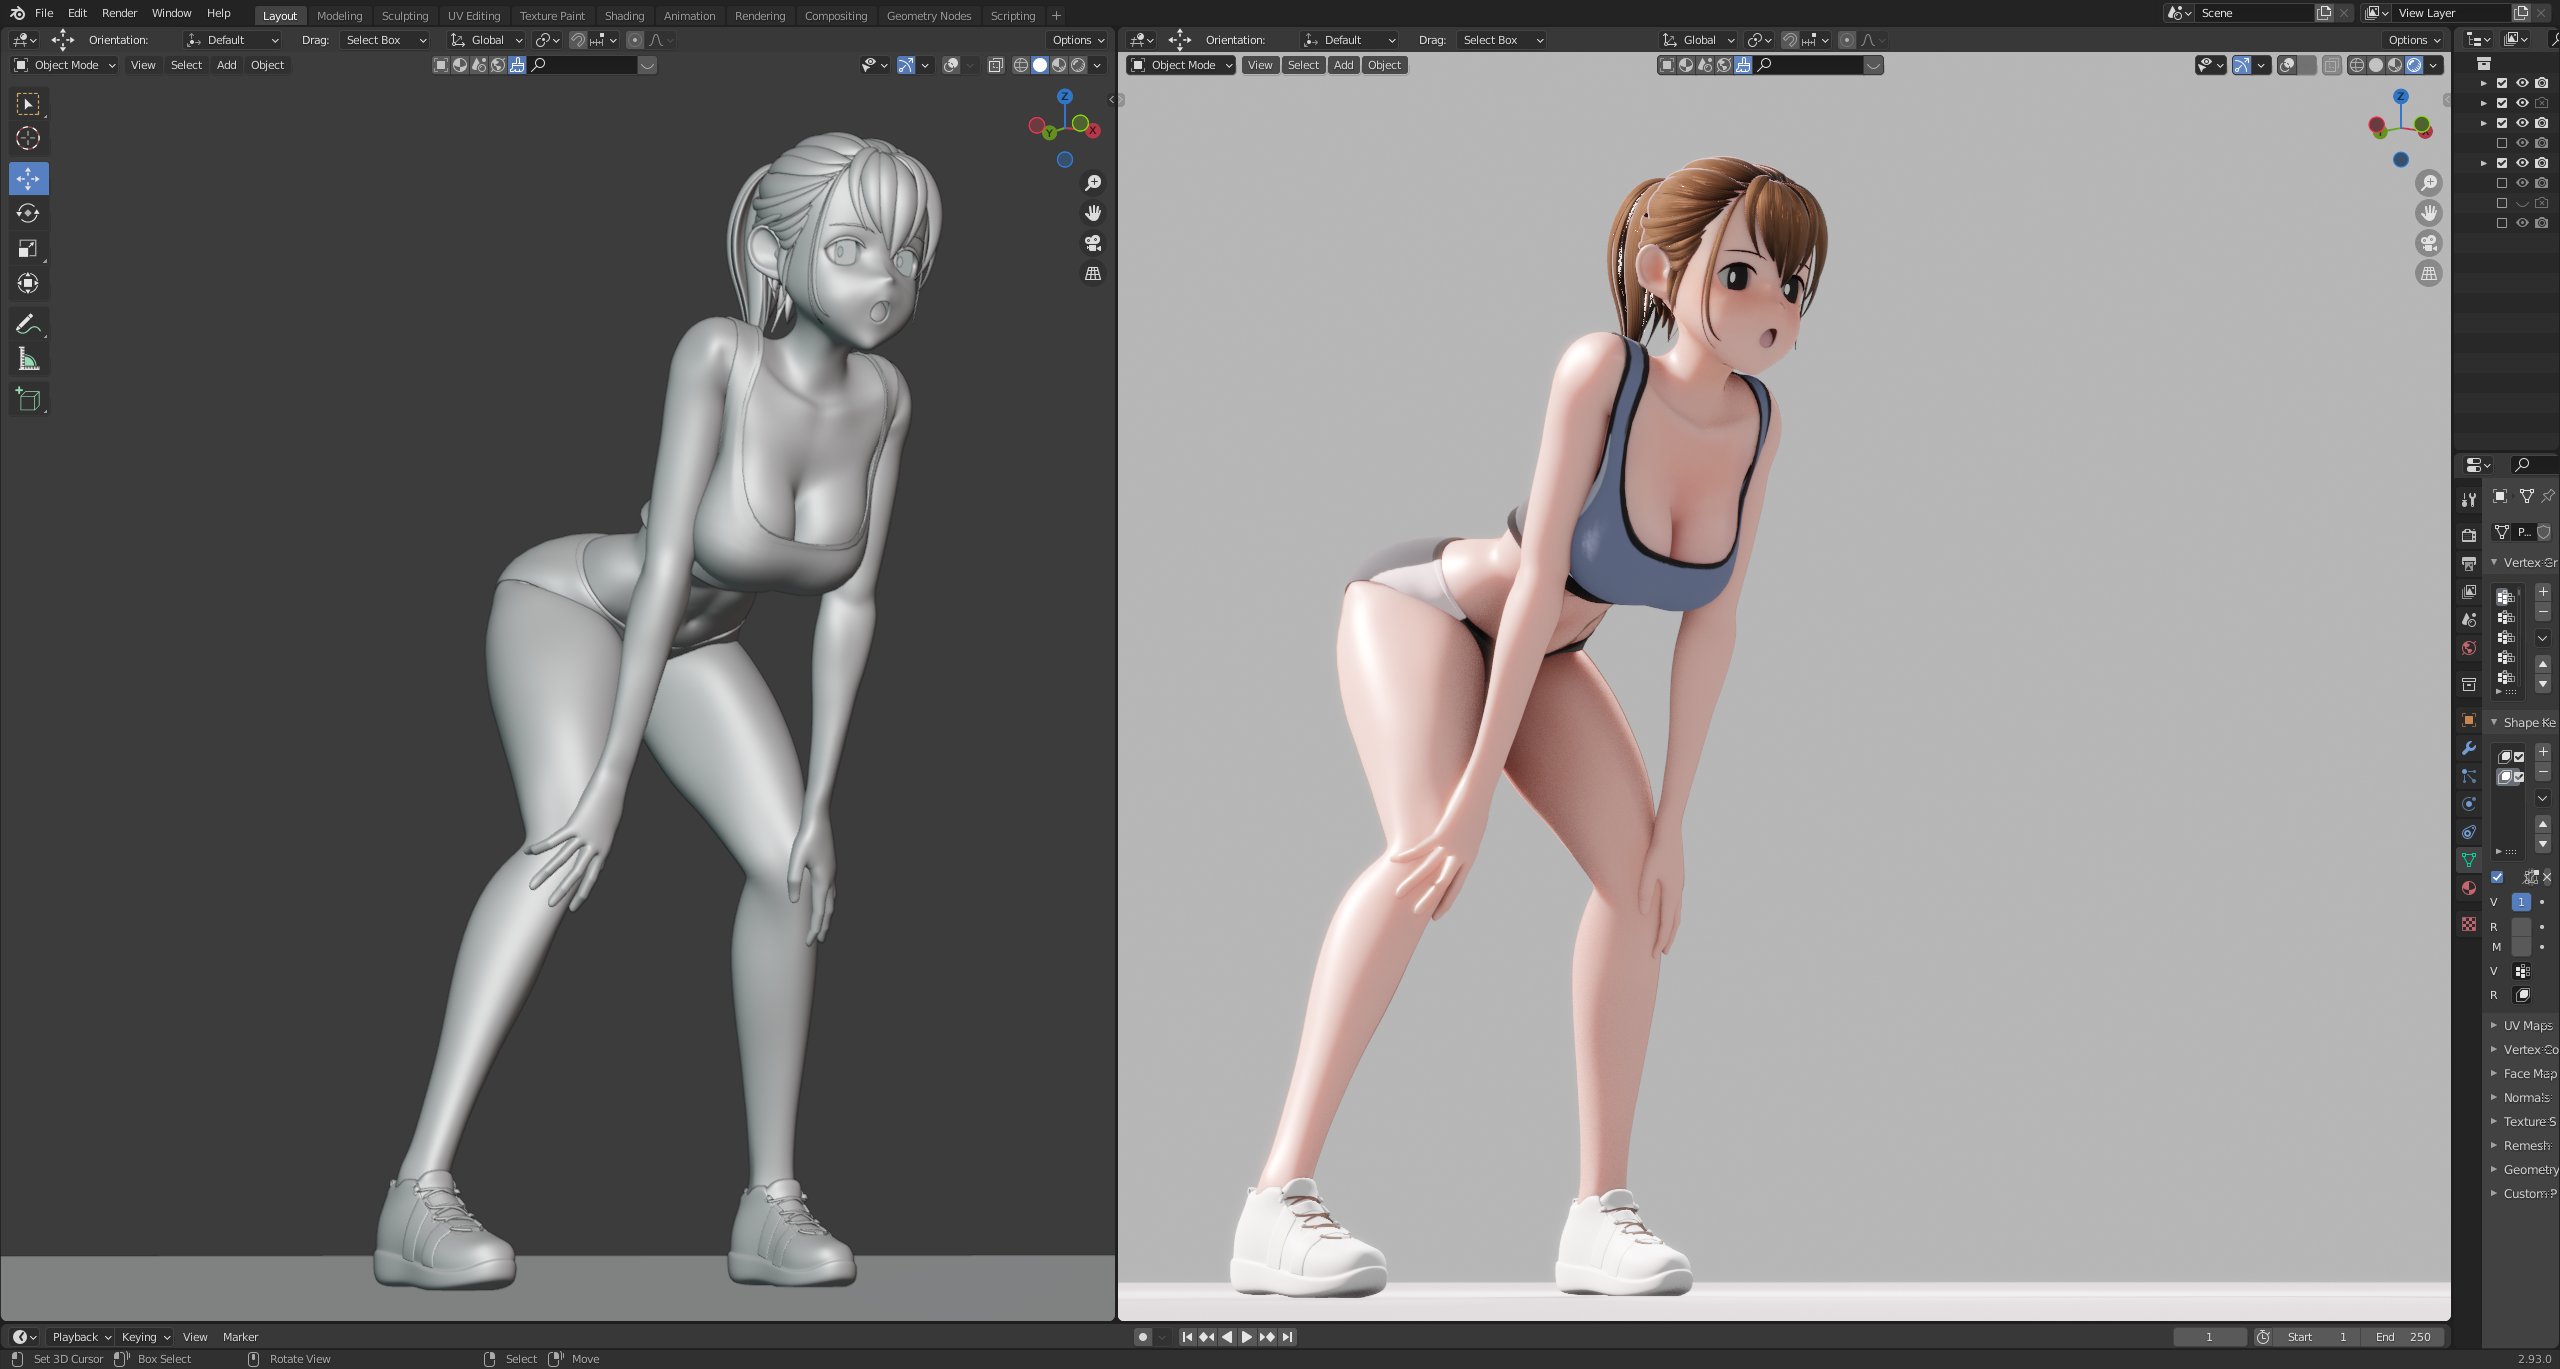Toggle gizmos in right viewport header
Viewport: 2560px width, 1369px height.
(x=2242, y=65)
